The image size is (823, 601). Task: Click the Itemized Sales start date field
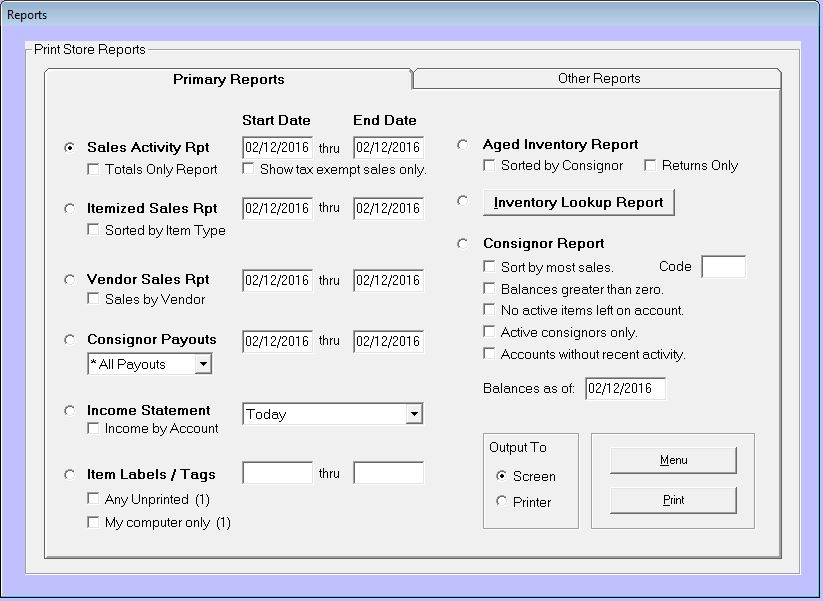point(278,208)
